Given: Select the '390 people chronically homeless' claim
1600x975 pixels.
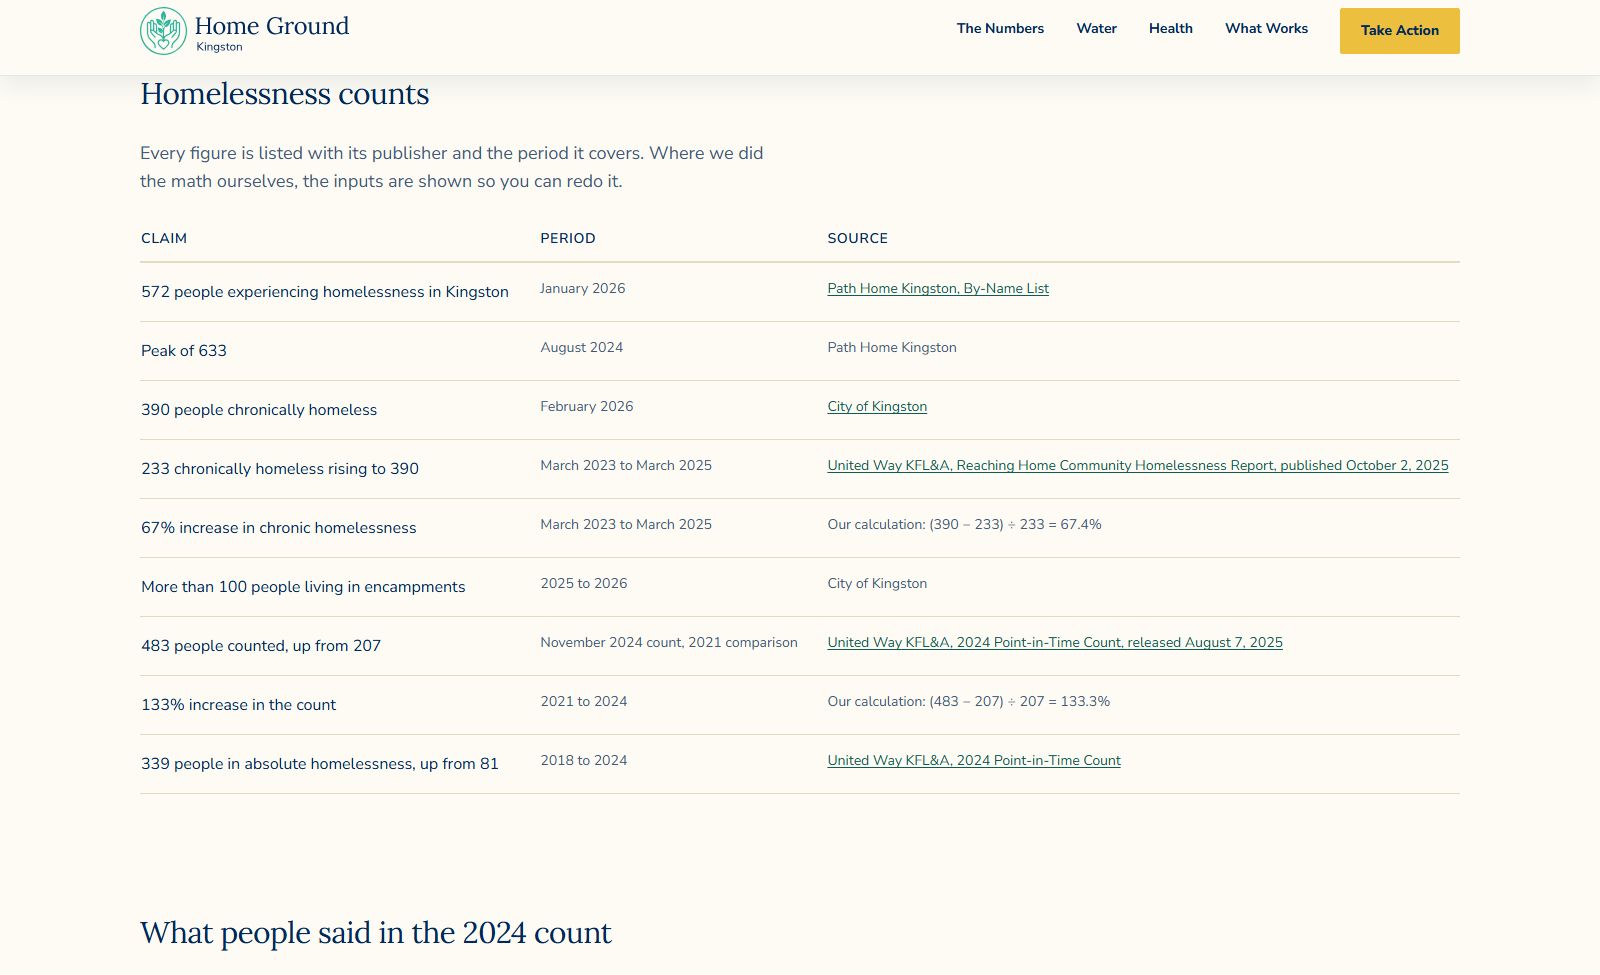Looking at the screenshot, I should coord(259,410).
